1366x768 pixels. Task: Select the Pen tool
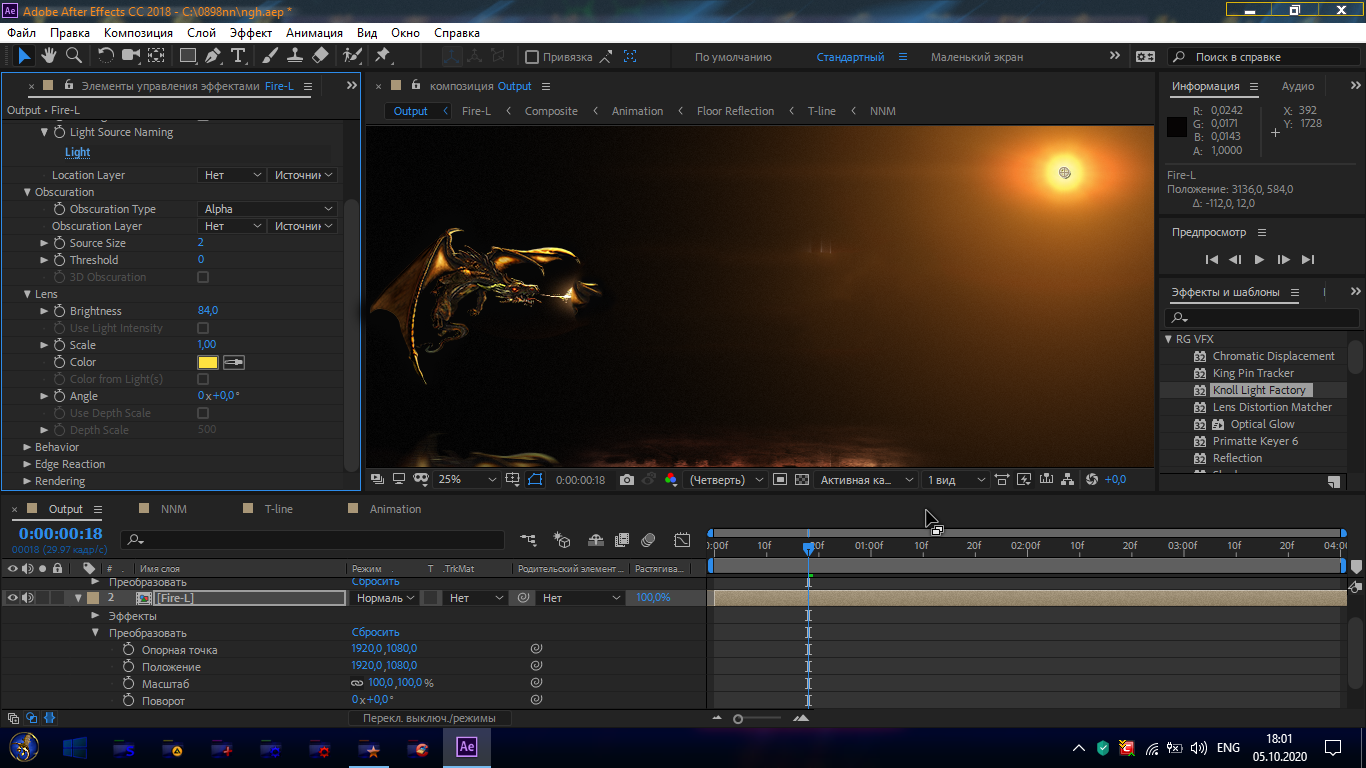(212, 56)
